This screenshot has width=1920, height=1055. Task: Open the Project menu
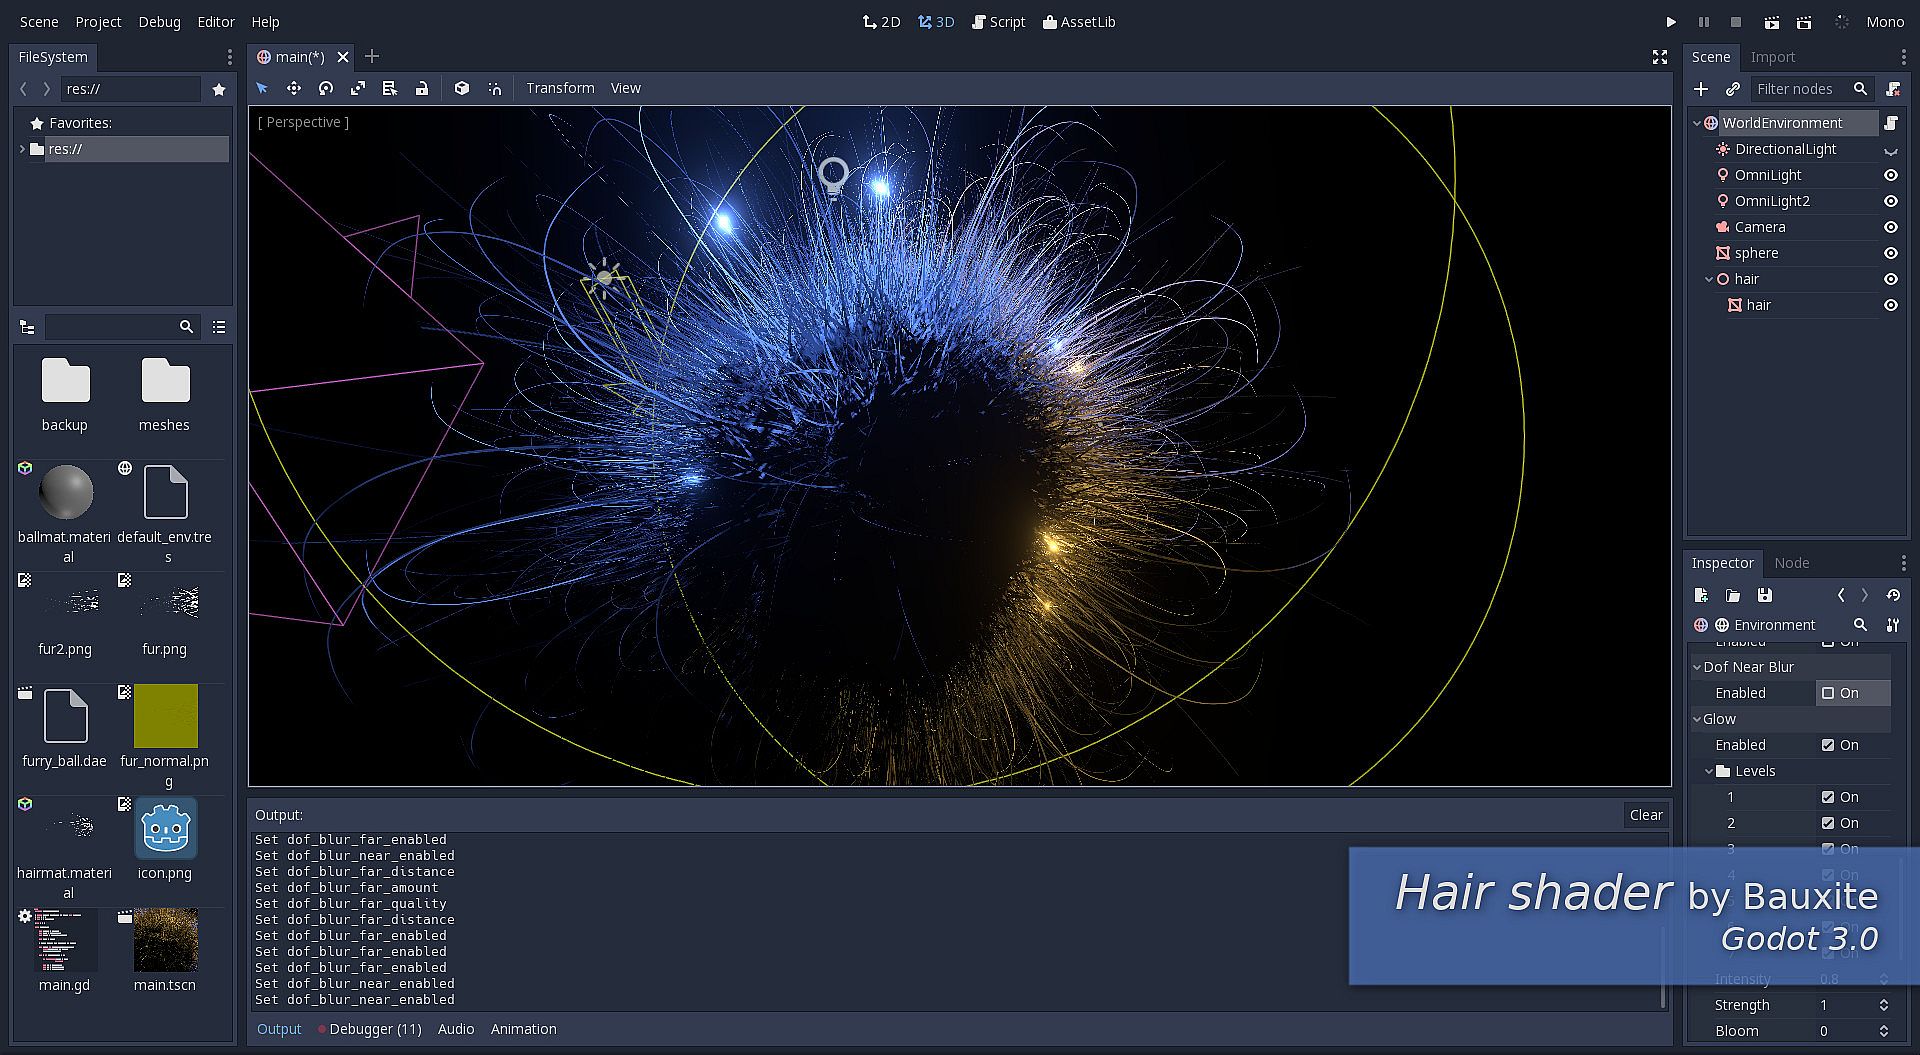[x=98, y=22]
